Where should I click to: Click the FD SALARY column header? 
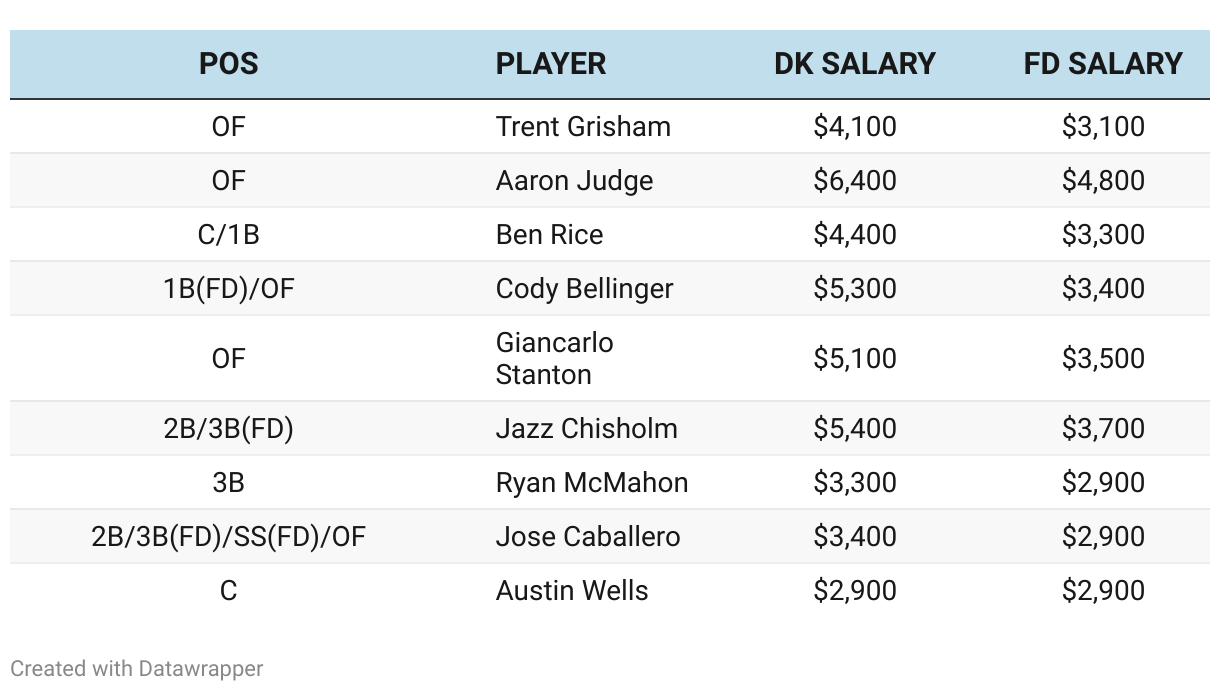pos(1103,64)
